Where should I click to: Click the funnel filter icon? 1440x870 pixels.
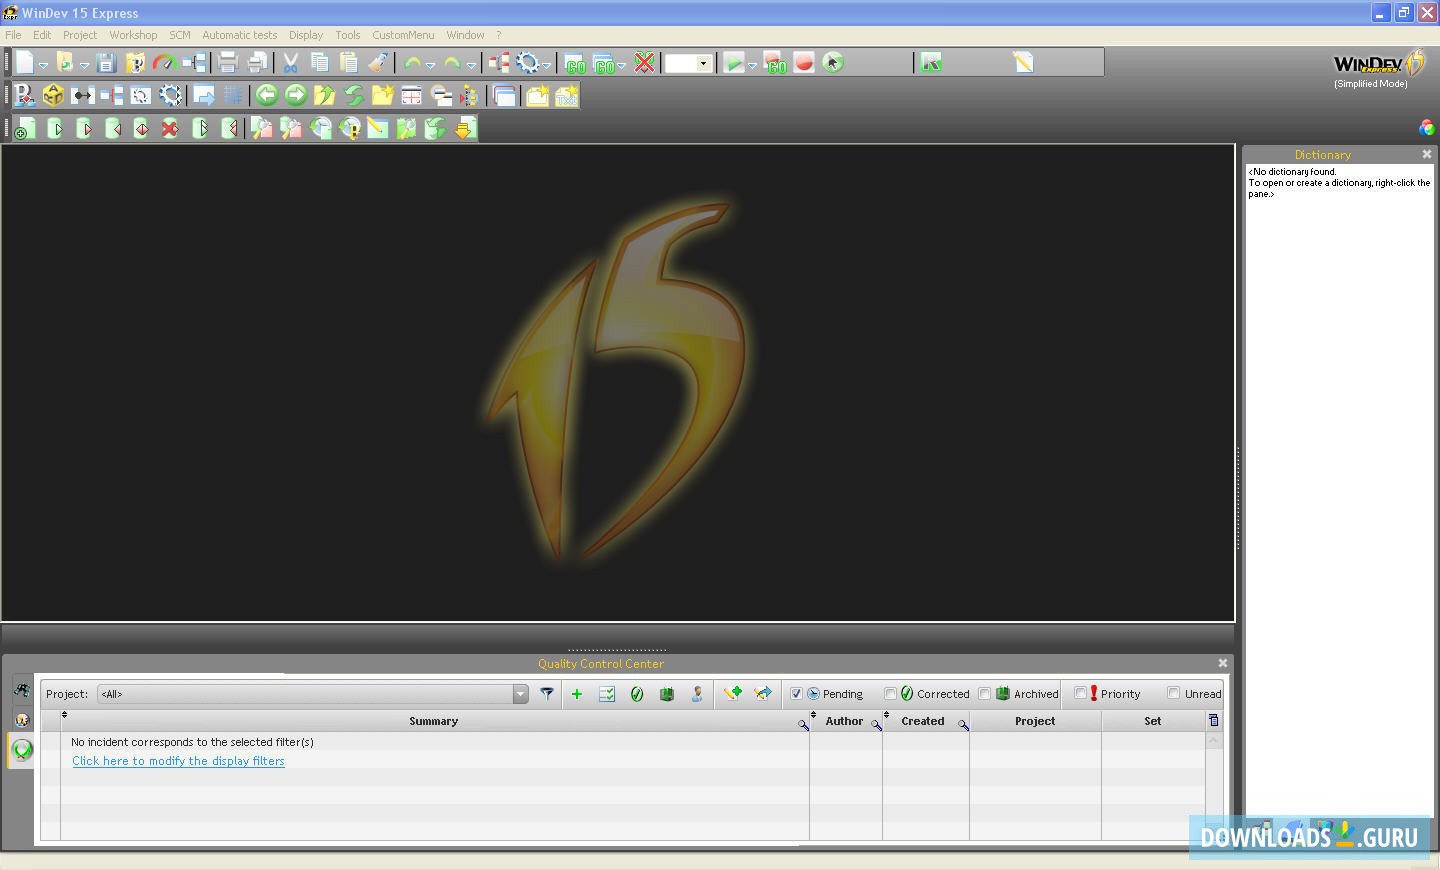[547, 693]
